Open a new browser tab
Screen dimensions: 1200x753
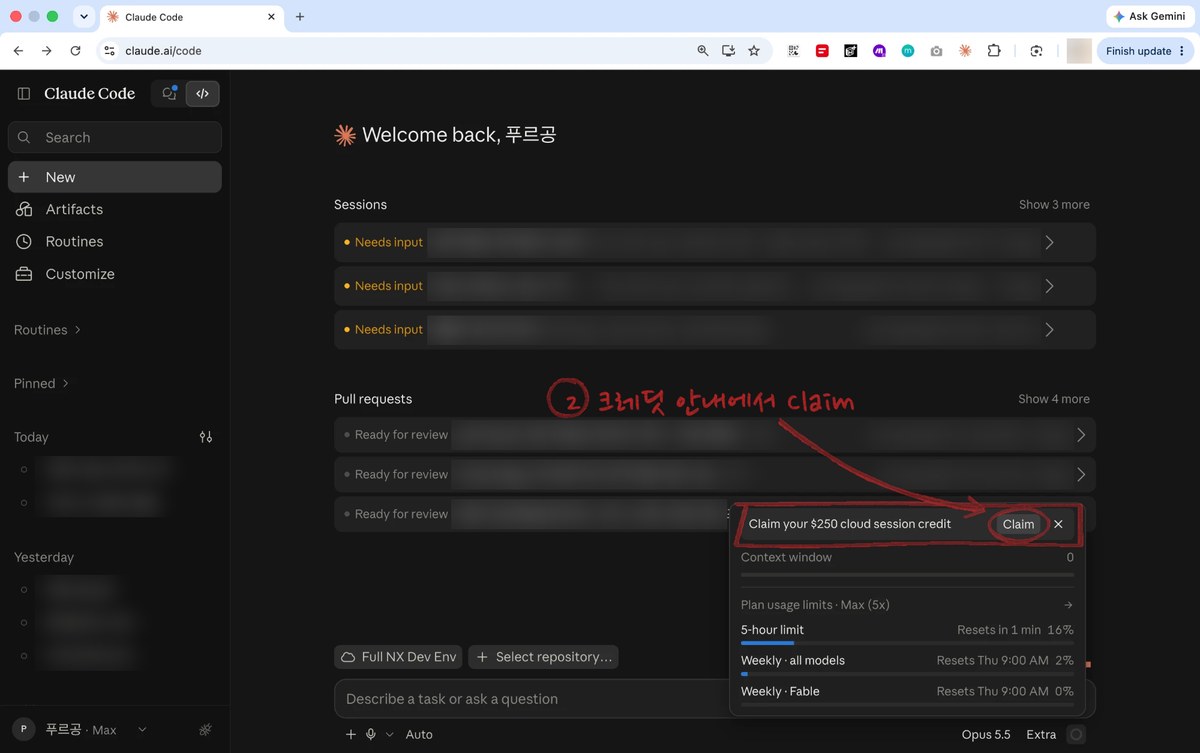tap(300, 17)
